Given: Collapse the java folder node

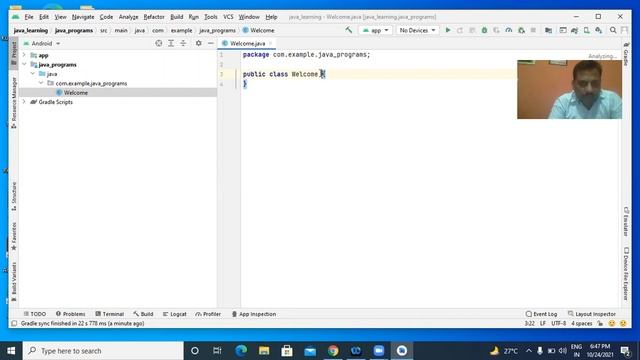Looking at the screenshot, I should (33, 74).
